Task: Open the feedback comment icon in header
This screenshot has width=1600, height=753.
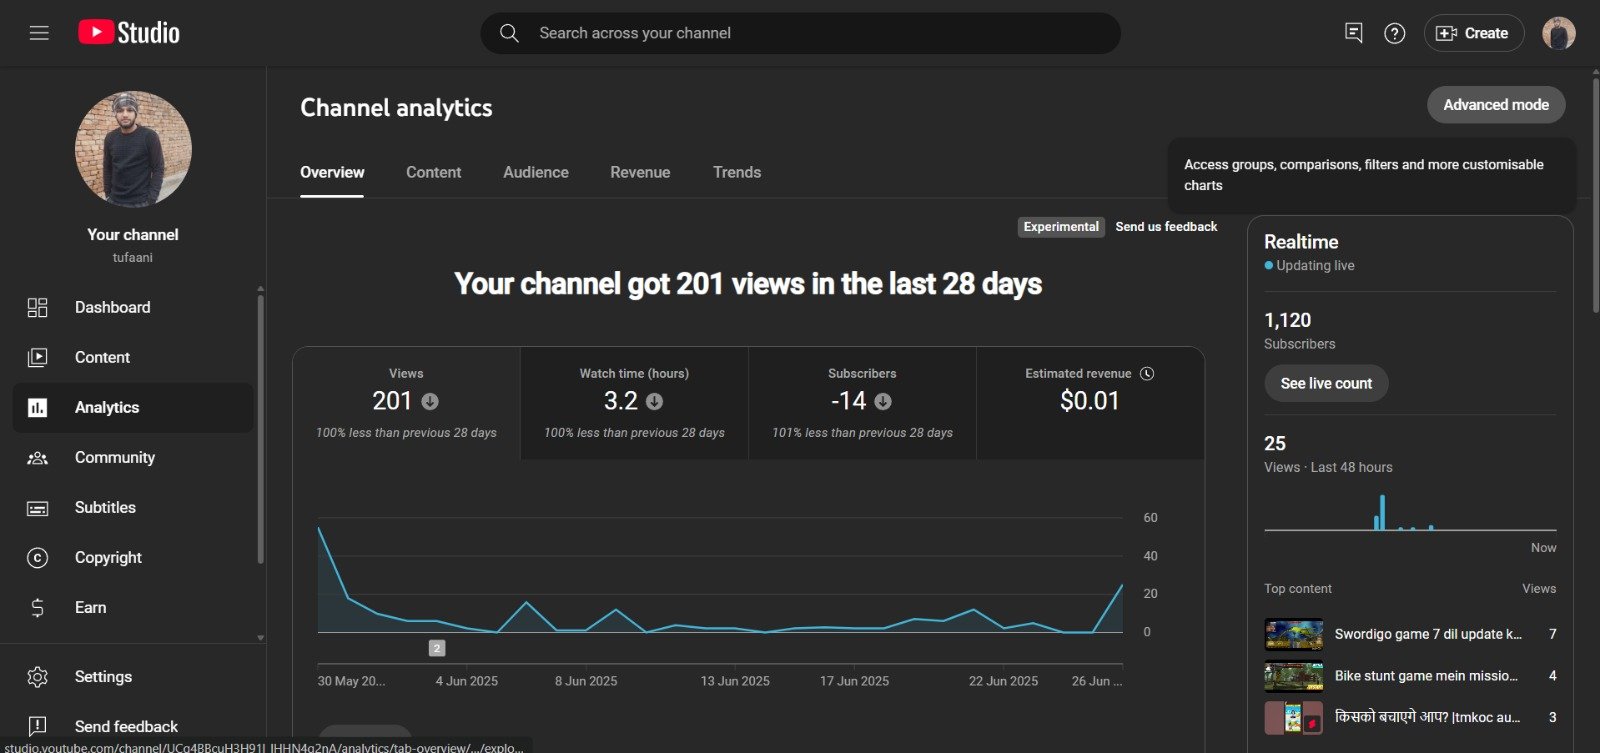Action: pyautogui.click(x=1353, y=33)
